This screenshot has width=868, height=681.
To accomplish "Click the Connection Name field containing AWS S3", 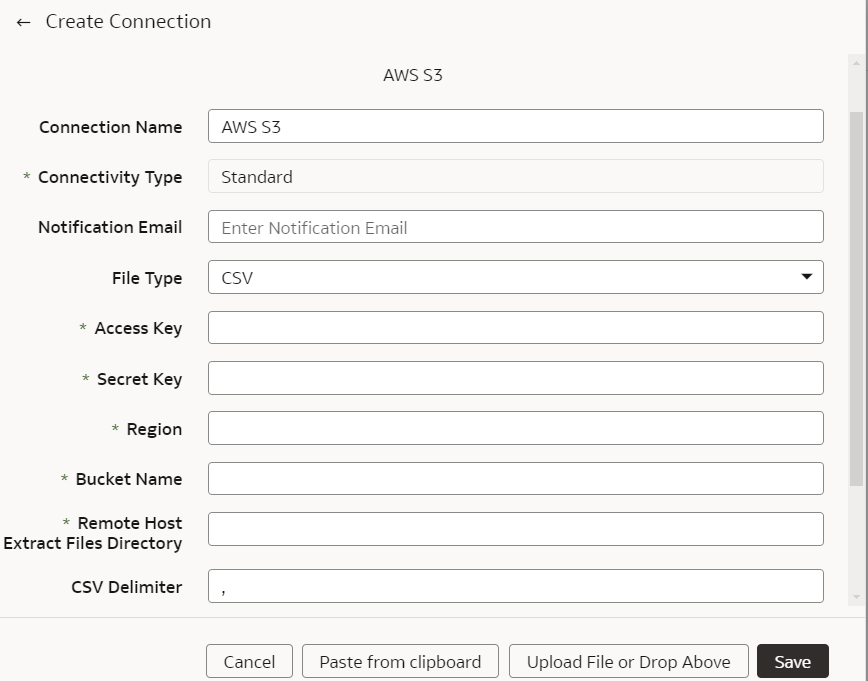I will coord(515,126).
